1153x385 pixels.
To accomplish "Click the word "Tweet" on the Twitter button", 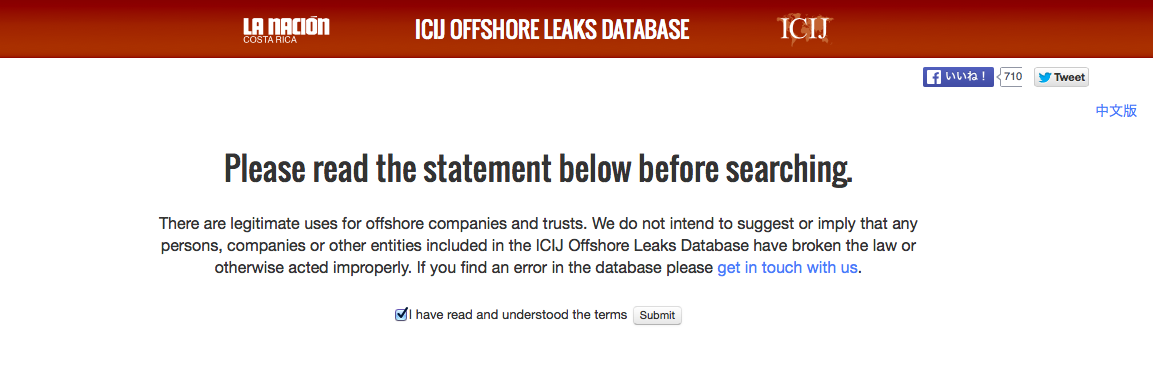I will point(1069,77).
